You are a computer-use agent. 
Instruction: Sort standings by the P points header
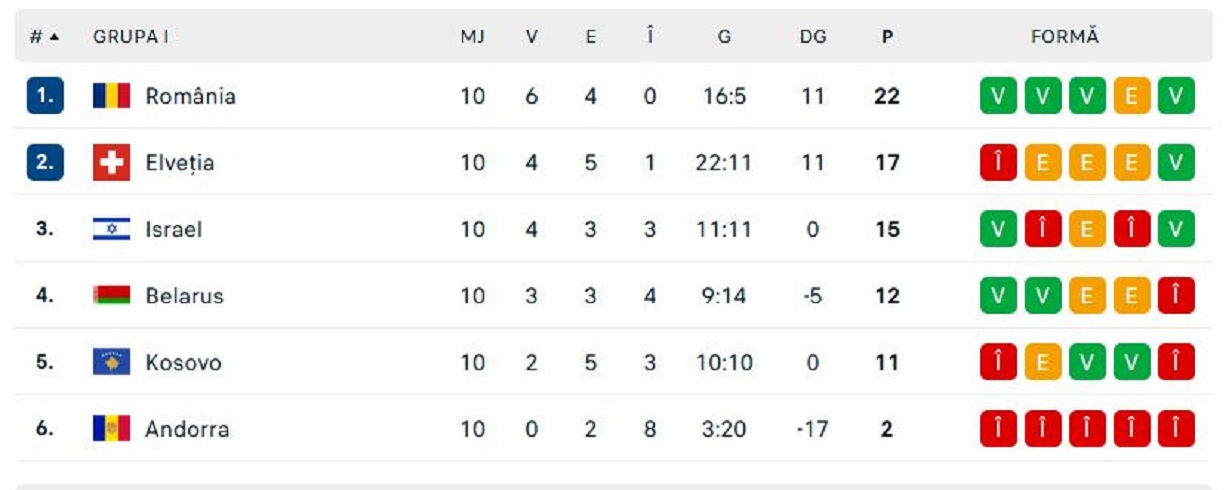[x=887, y=36]
